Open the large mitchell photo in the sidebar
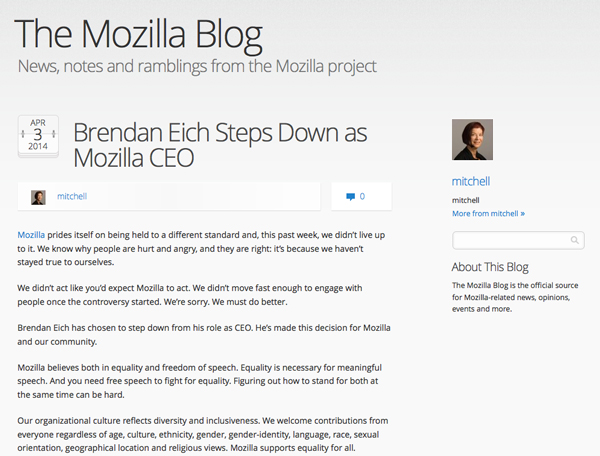The height and width of the screenshot is (456, 600). (472, 141)
